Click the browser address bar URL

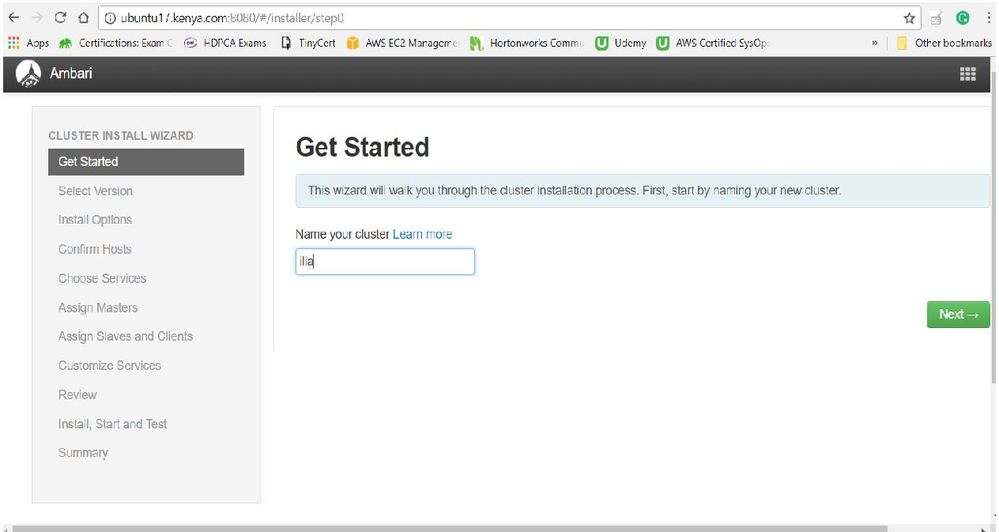click(x=233, y=18)
